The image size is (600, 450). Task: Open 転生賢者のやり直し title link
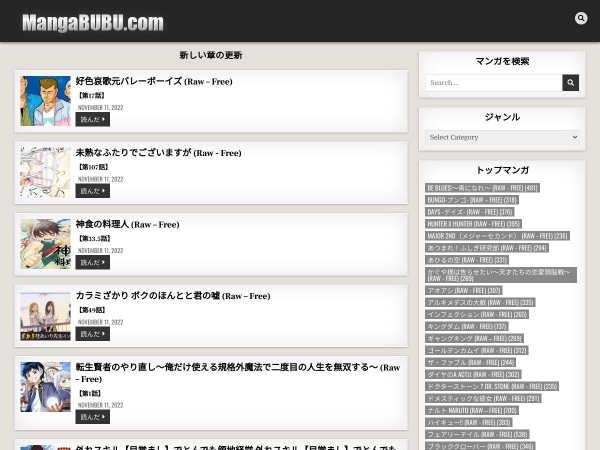coord(238,373)
